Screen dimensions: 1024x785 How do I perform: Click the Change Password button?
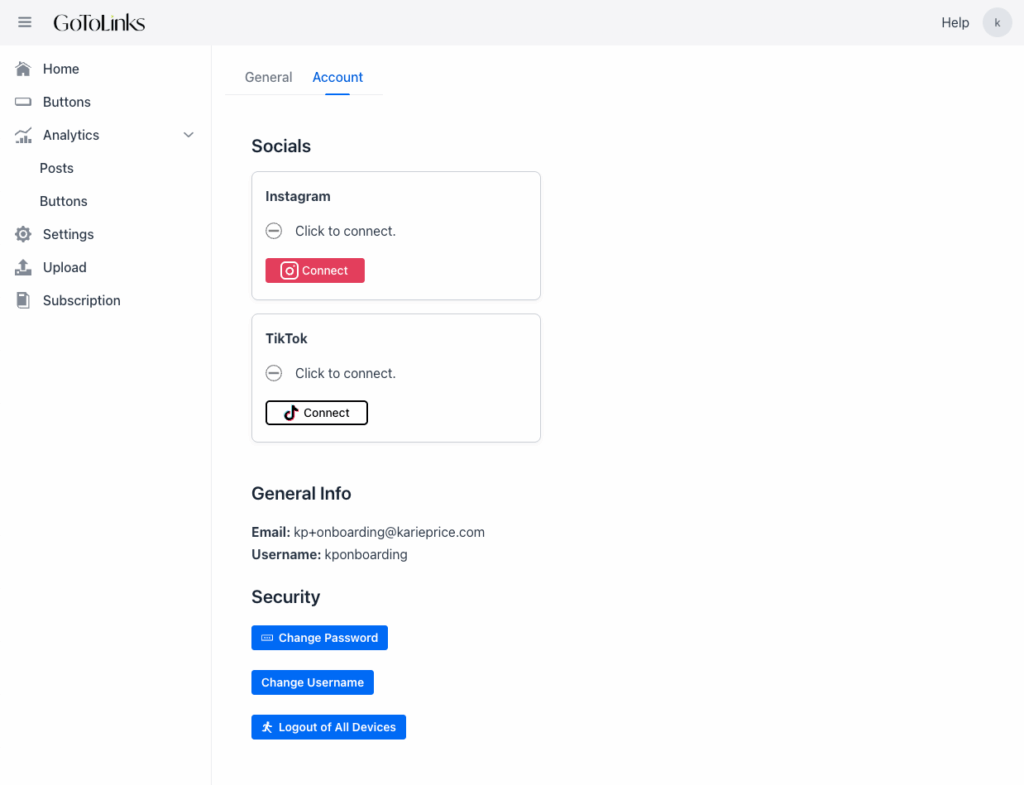pos(319,638)
